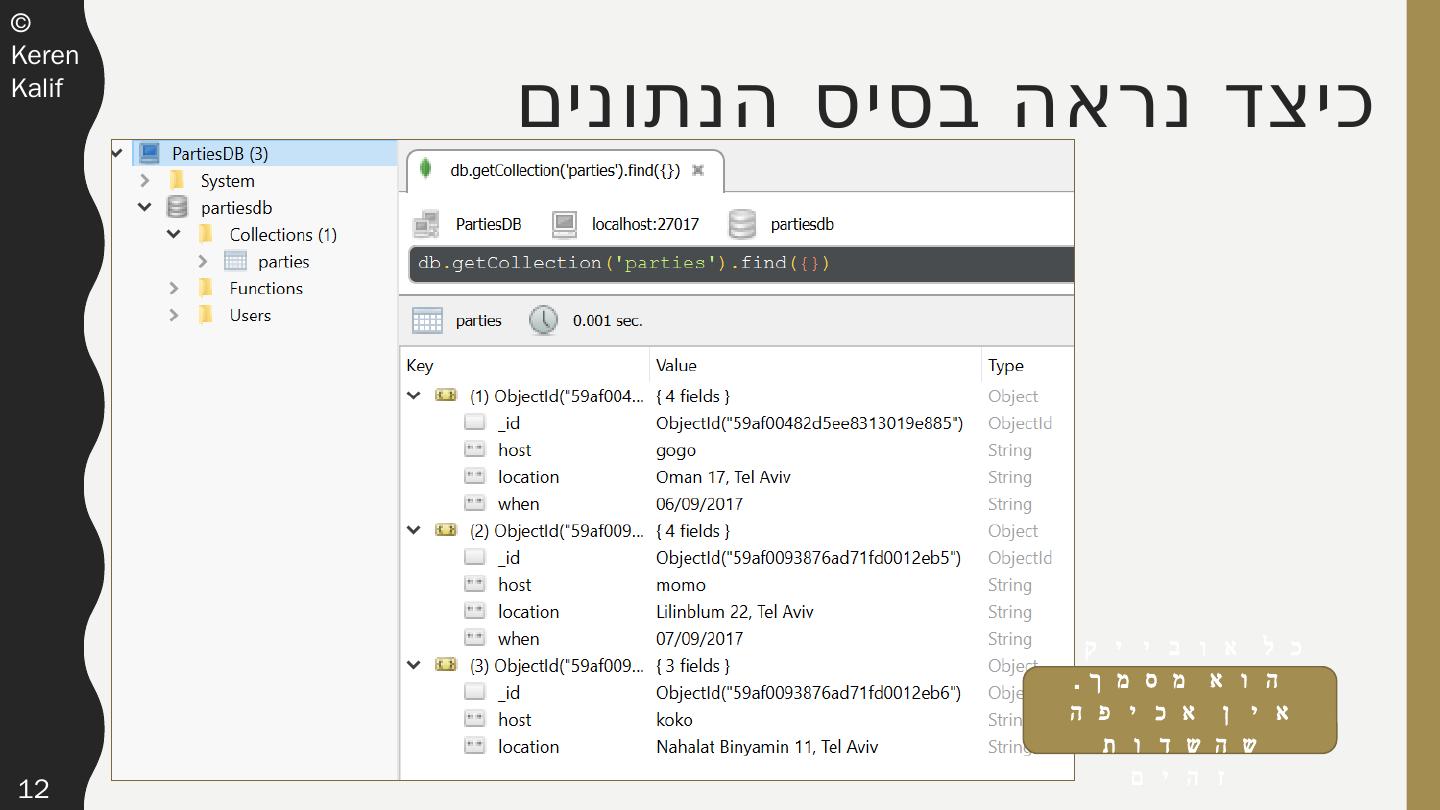Click the value 06/09/2017
The height and width of the screenshot is (810, 1440).
[x=699, y=504]
